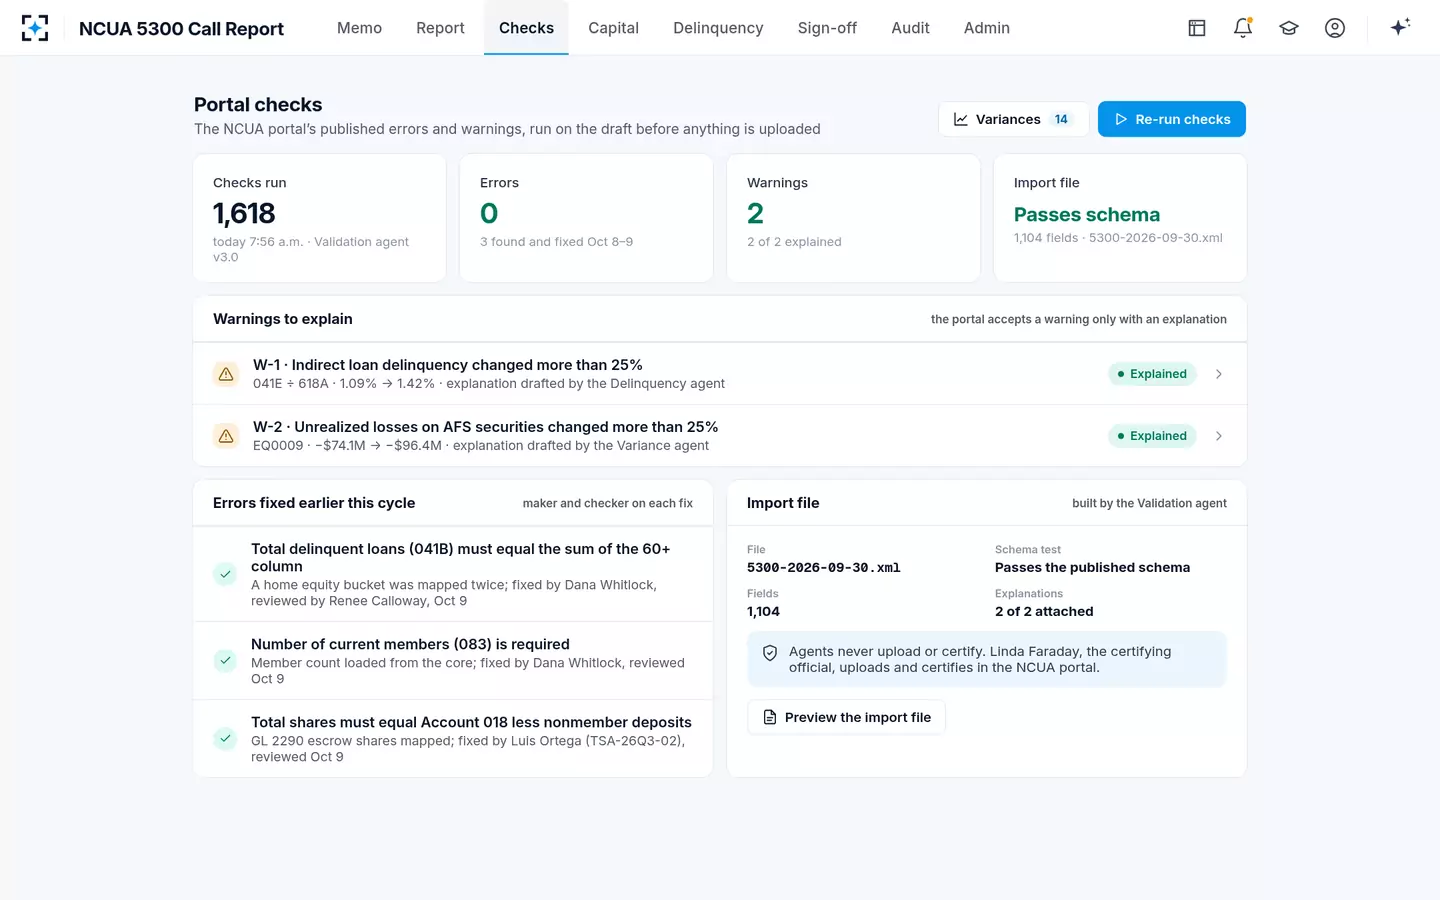This screenshot has height=900, width=1440.
Task: Open the Warnings 2 summary card
Action: (x=853, y=218)
